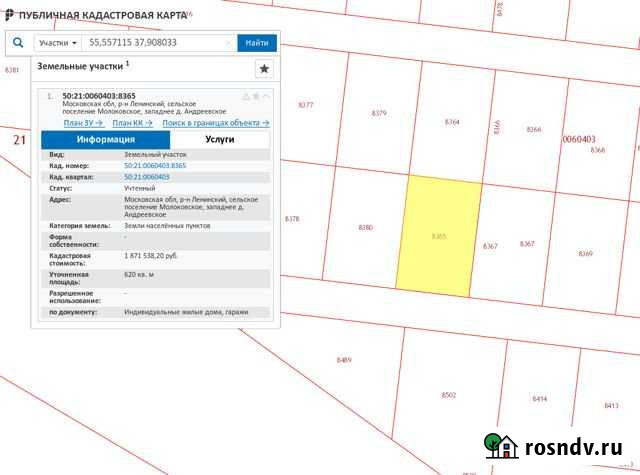
Task: Click Поиск в границах объекта link
Action: click(x=217, y=123)
